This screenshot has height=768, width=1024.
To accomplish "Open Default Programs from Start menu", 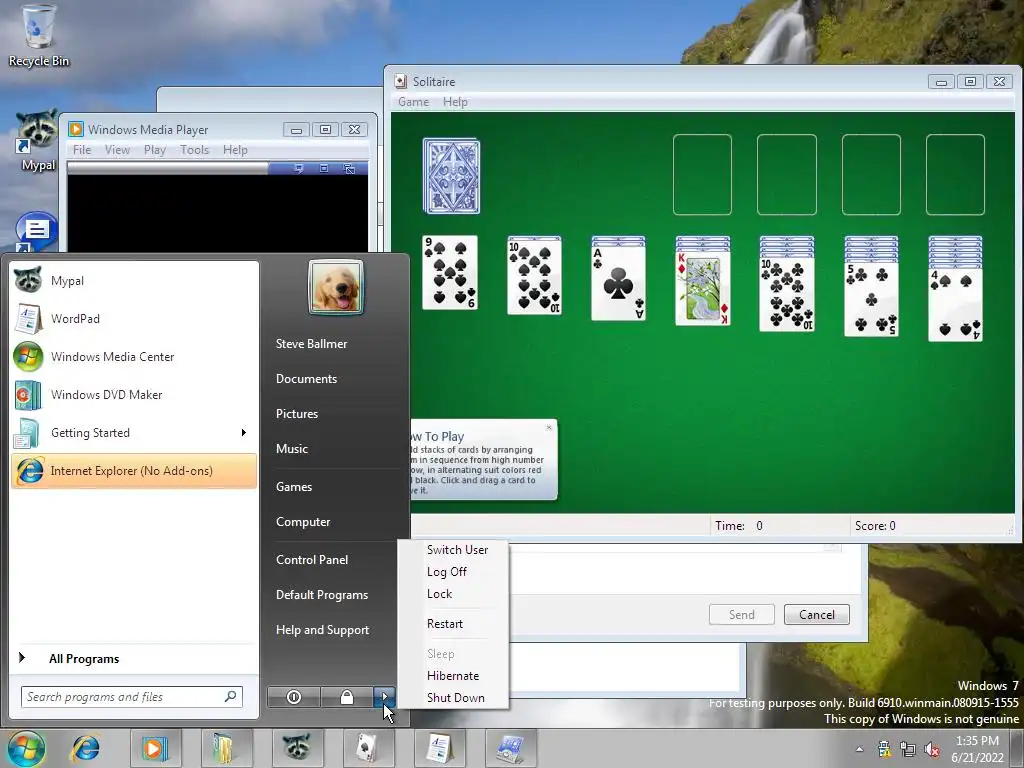I will coord(322,595).
